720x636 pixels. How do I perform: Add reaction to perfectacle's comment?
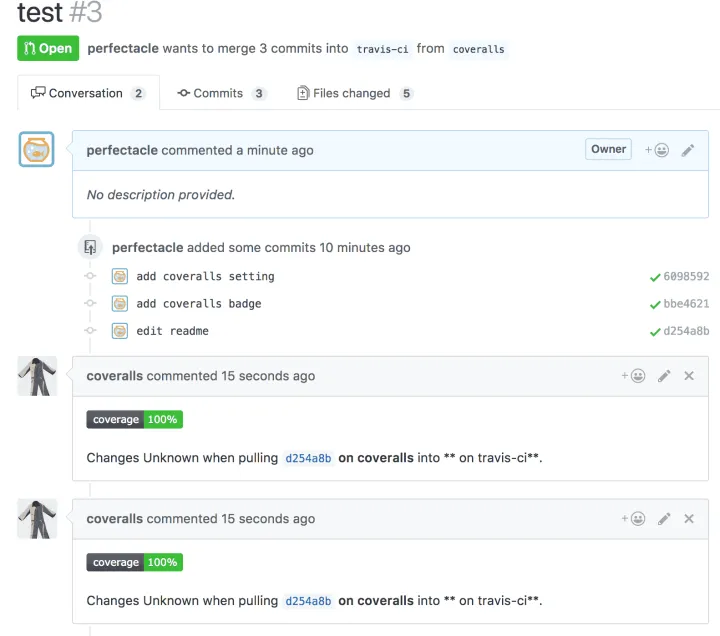click(x=657, y=150)
